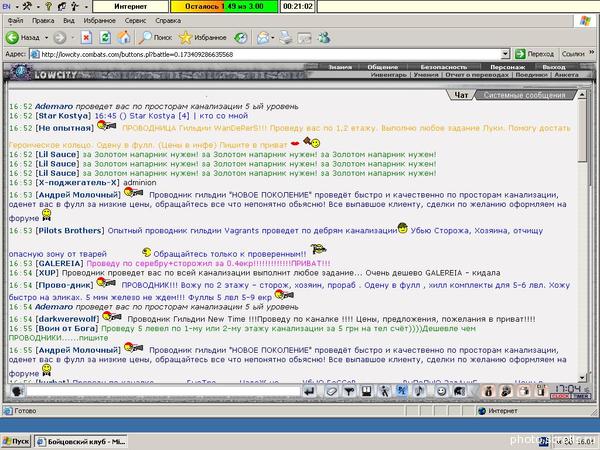Switch to Системные сообщения tab
600x450 pixels.
(x=524, y=95)
